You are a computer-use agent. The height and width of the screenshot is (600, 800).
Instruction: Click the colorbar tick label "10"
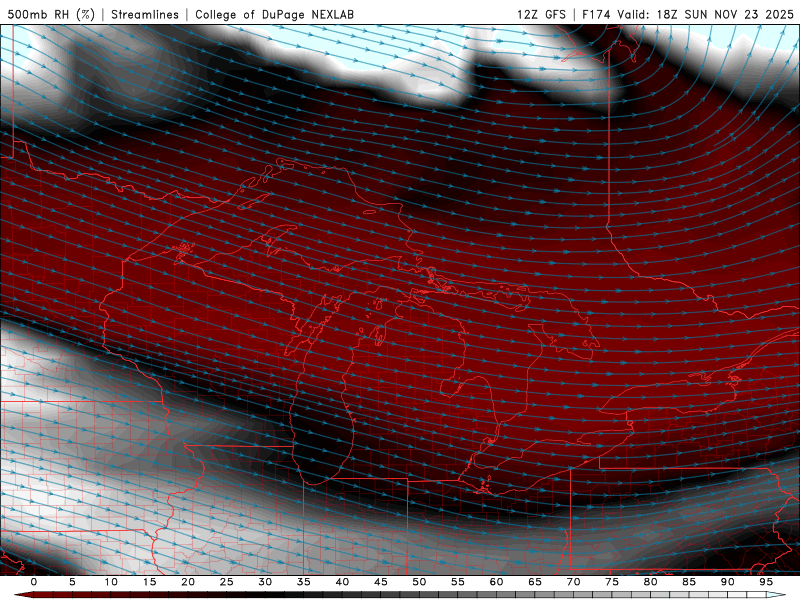pyautogui.click(x=111, y=582)
